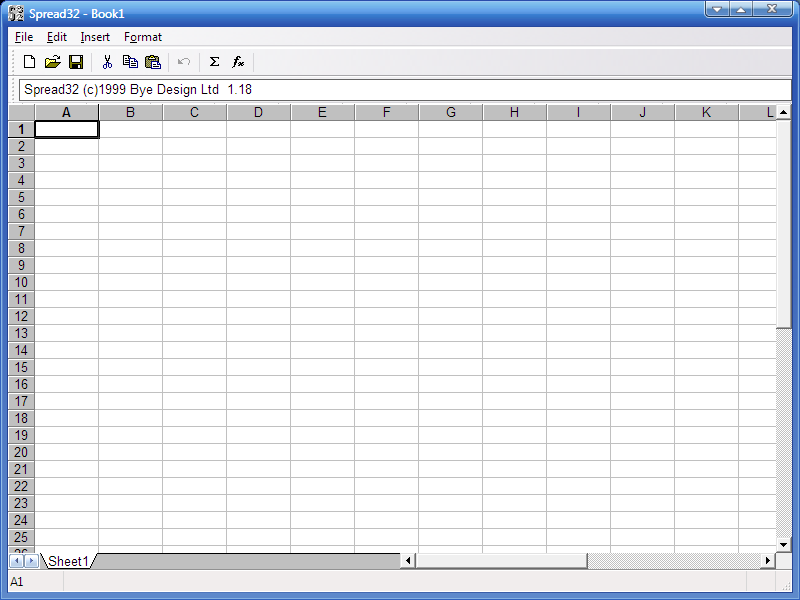Click the formula bar input field
Viewport: 800px width, 600px height.
click(x=405, y=90)
